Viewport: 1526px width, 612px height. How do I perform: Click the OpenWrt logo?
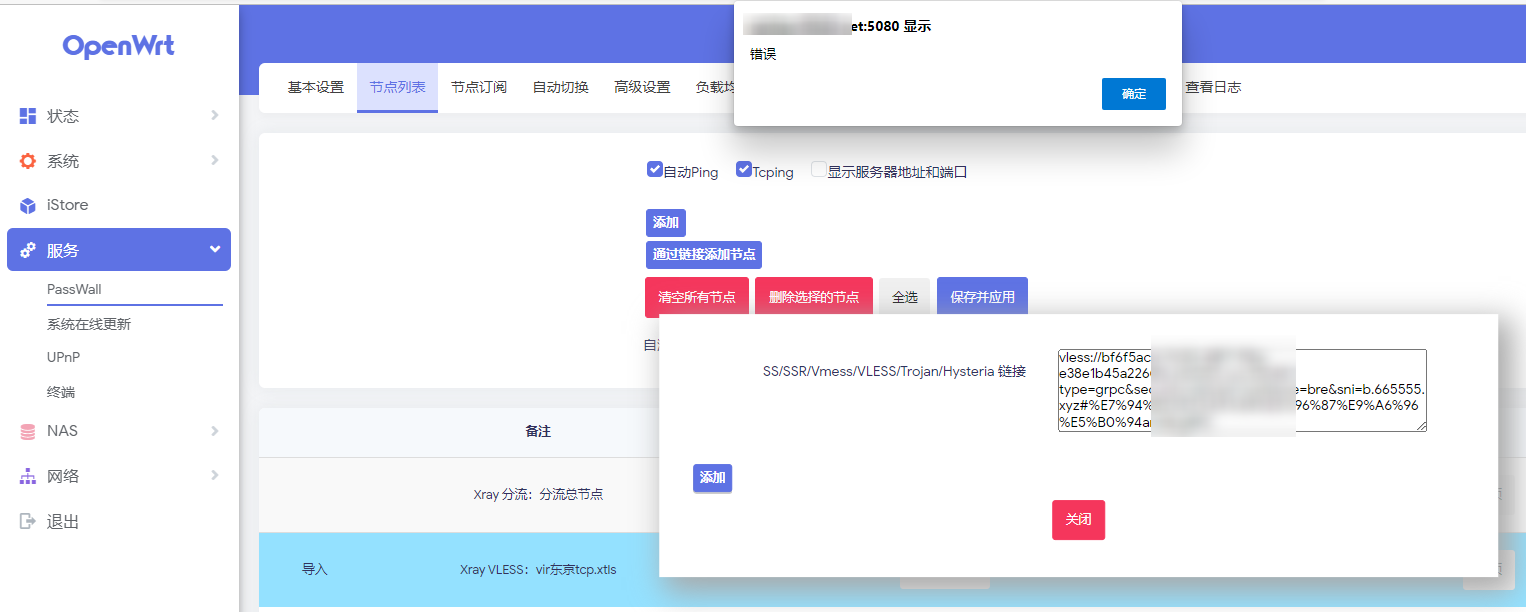118,46
